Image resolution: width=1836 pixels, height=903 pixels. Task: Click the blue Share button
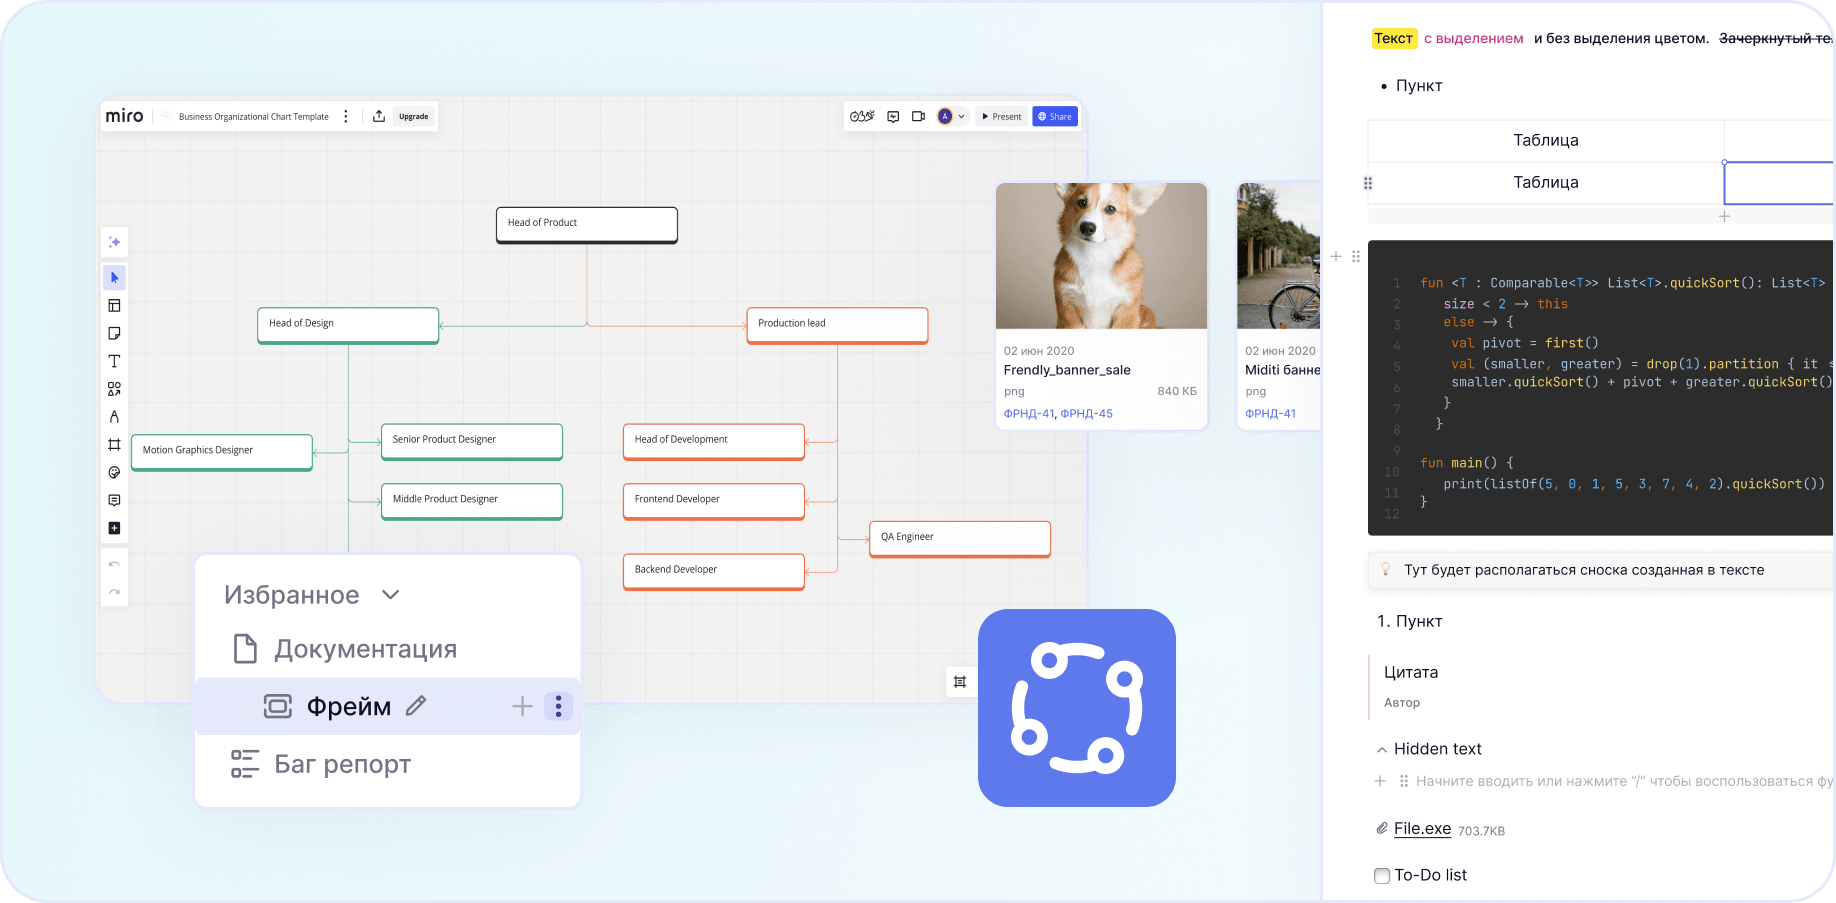click(1055, 116)
